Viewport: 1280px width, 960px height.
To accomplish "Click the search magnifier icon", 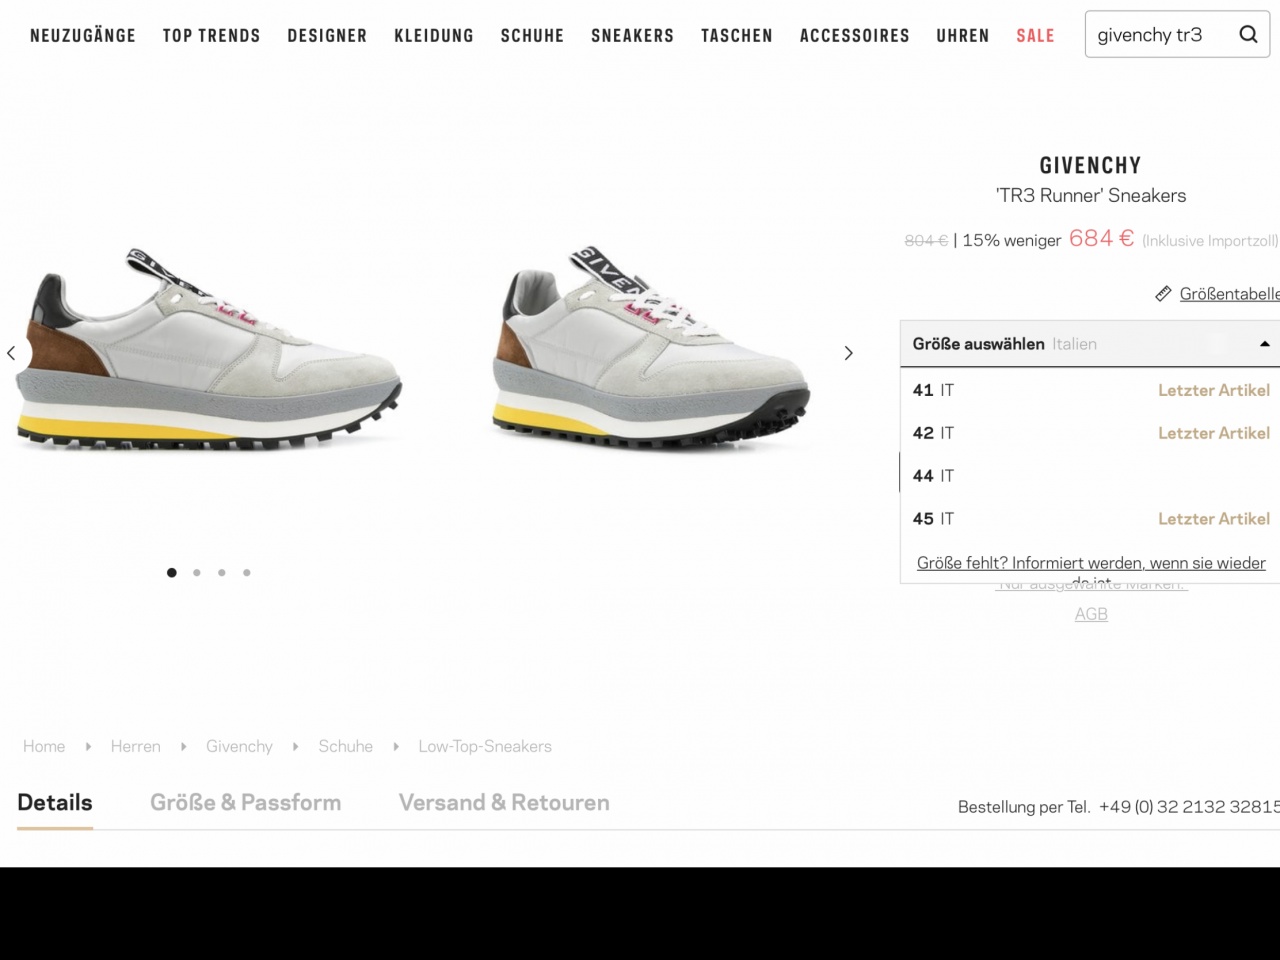I will coord(1248,34).
